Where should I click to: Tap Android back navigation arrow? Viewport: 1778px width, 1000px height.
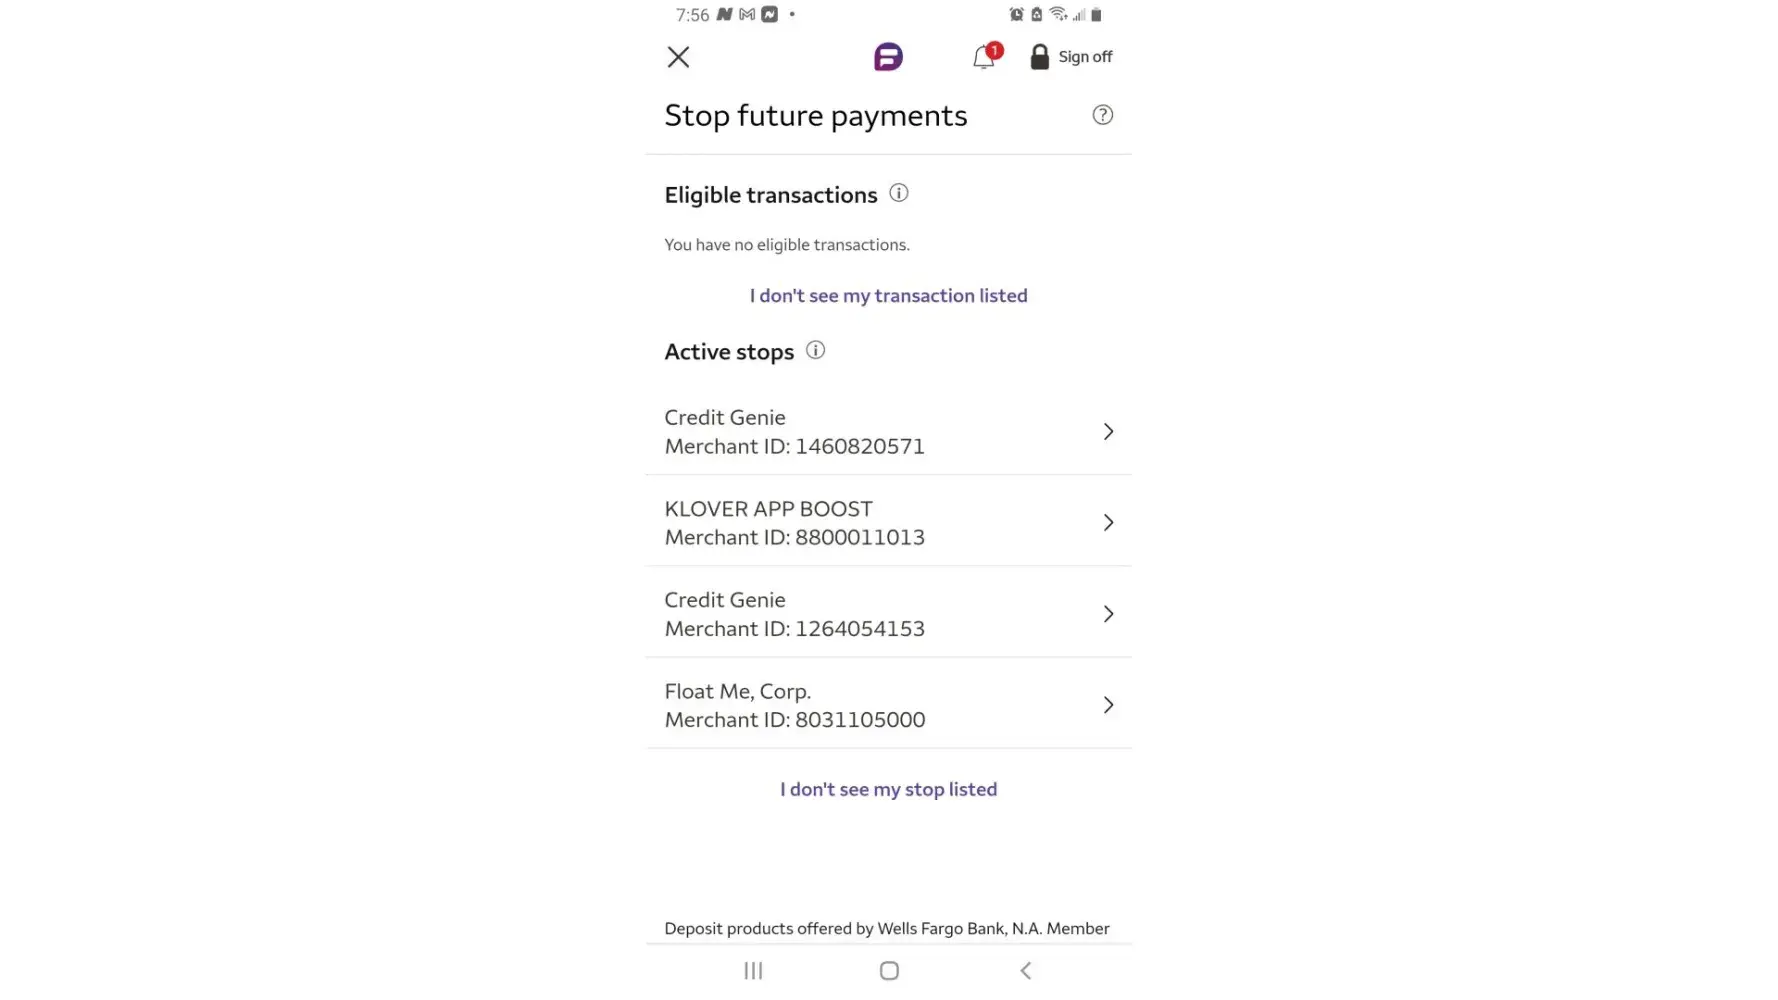click(1025, 971)
